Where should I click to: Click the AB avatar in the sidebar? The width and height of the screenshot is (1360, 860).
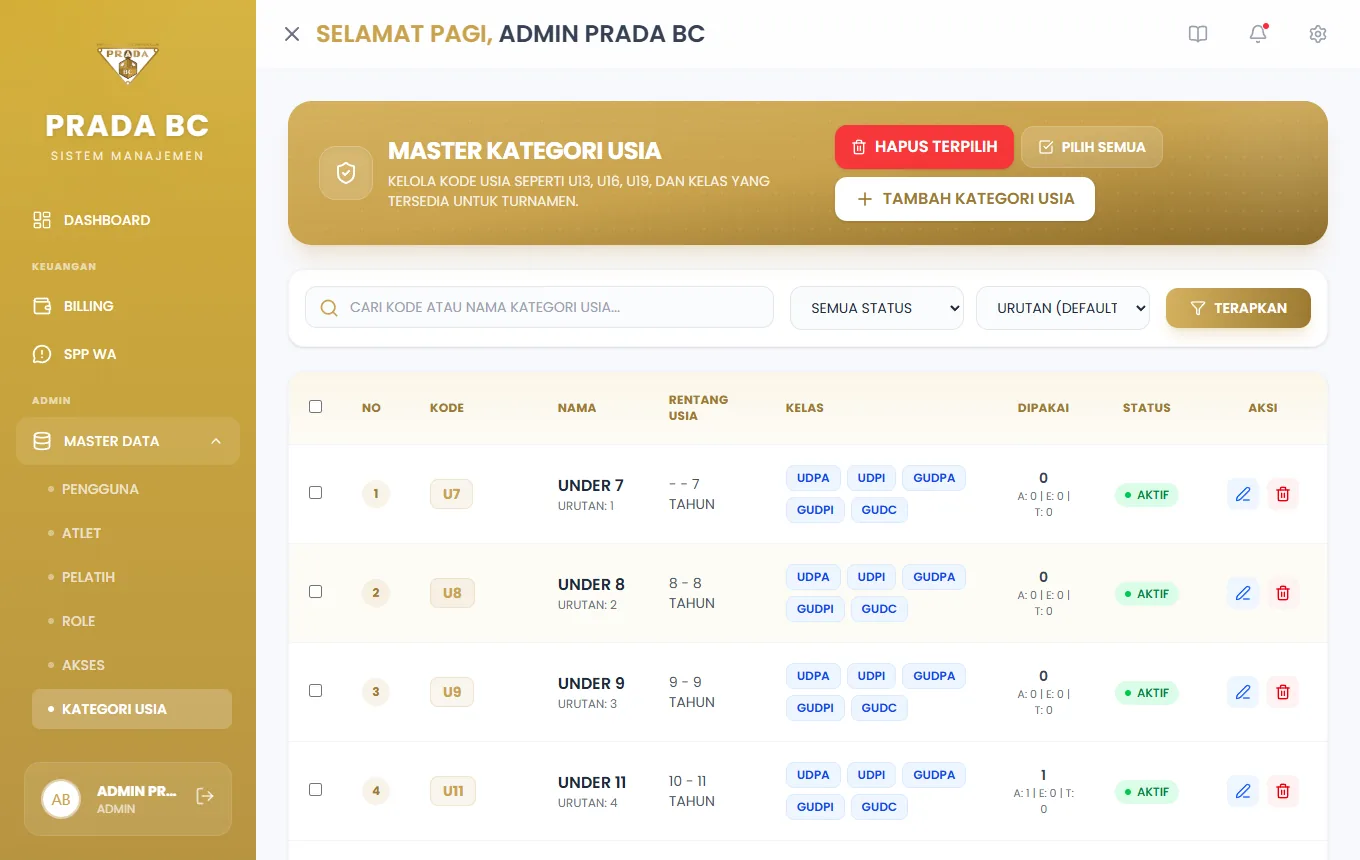point(61,799)
